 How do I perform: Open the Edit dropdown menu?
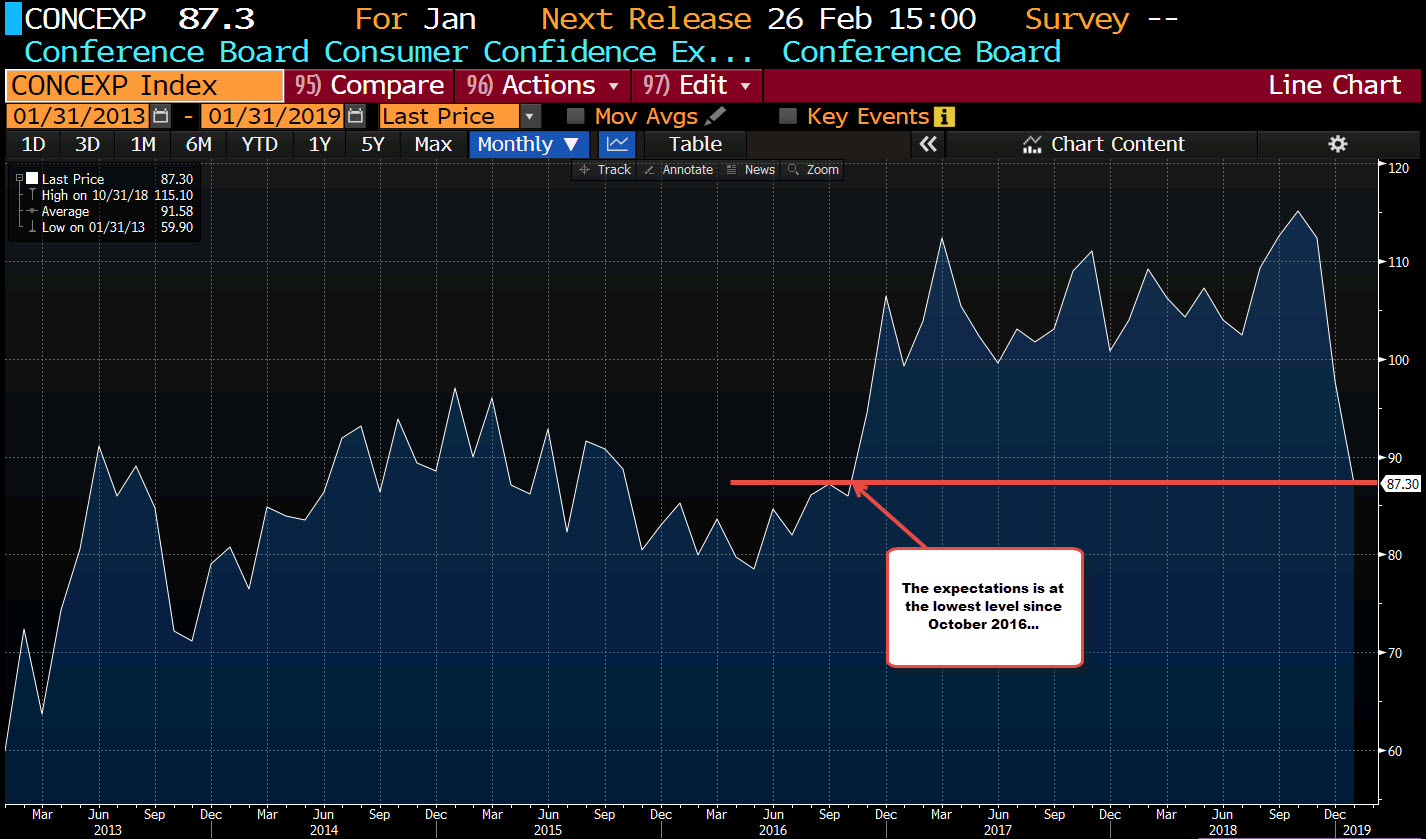[x=697, y=85]
